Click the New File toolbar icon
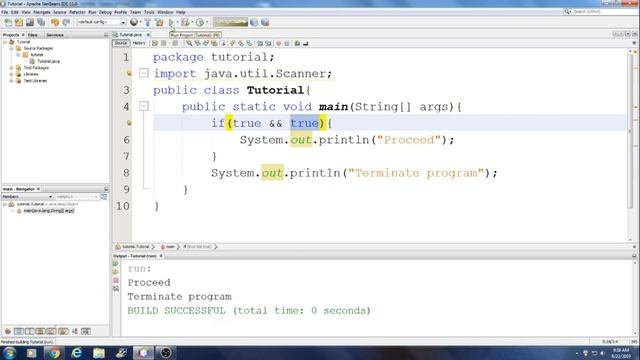This screenshot has height=360, width=640. [x=8, y=22]
